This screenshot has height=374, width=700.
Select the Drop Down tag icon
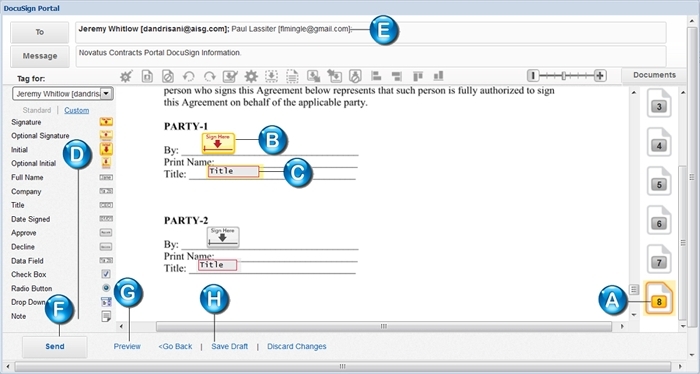pos(106,302)
